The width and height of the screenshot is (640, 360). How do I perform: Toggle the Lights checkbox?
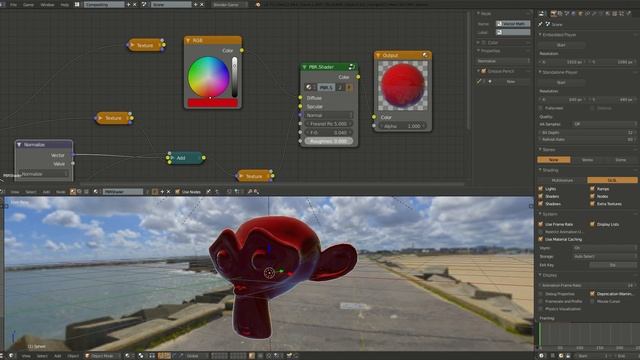coord(541,189)
